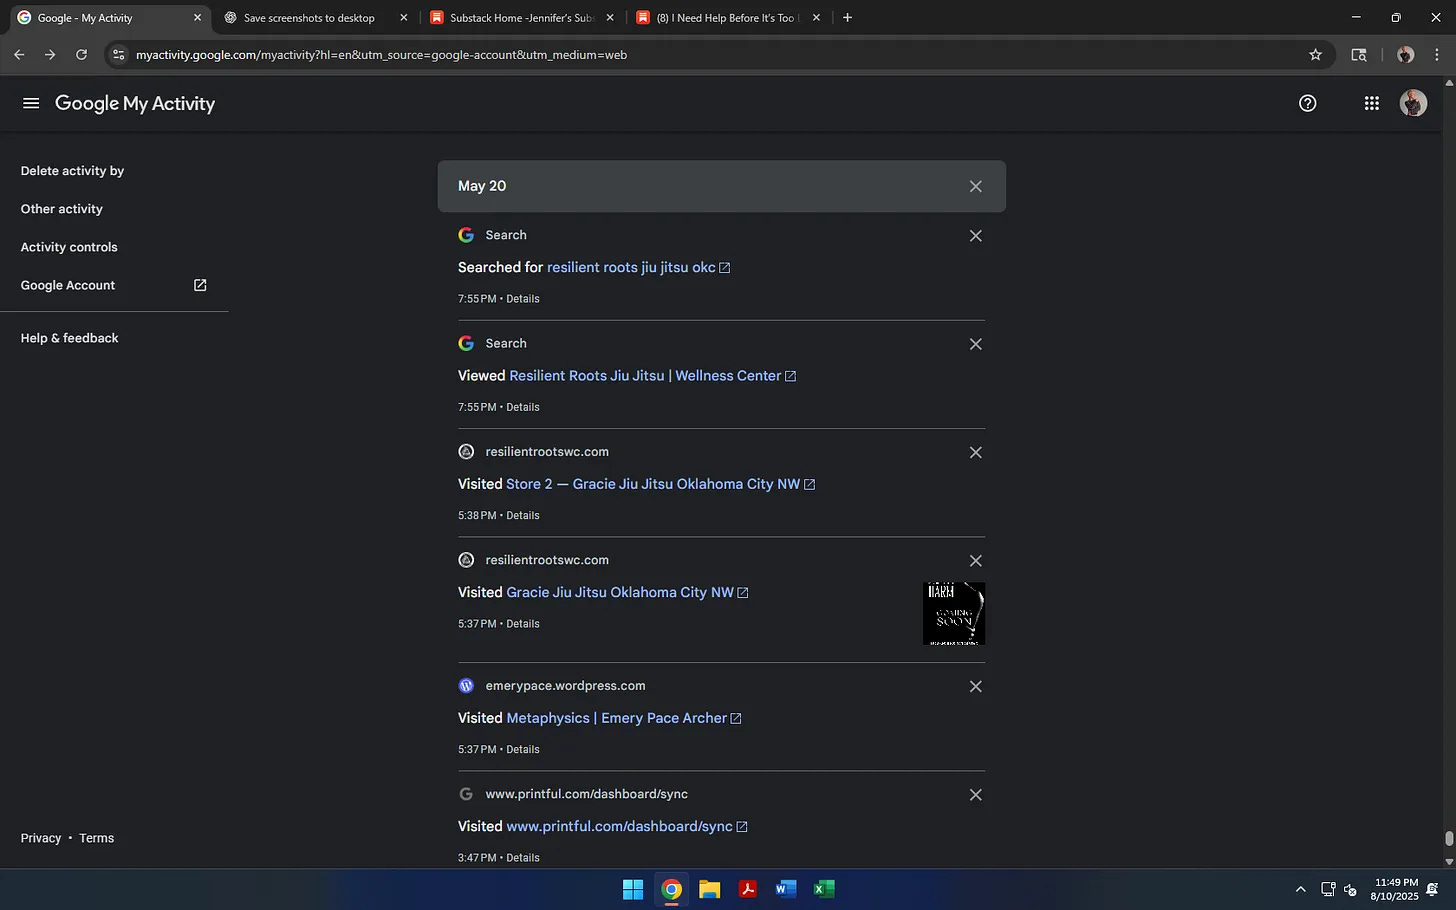Viewport: 1456px width, 910px height.
Task: Open Google Account in sidebar
Action: tap(68, 285)
